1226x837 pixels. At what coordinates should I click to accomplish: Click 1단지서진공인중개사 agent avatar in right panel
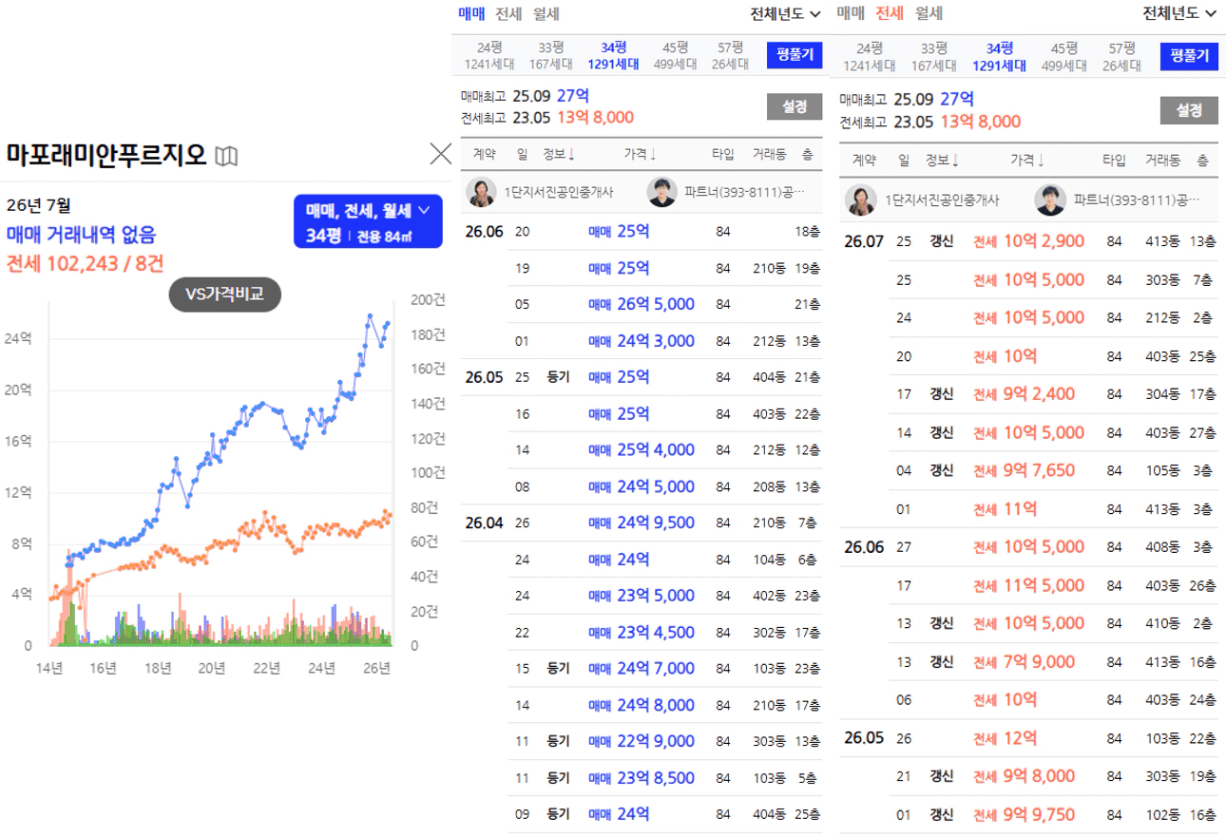[x=862, y=200]
